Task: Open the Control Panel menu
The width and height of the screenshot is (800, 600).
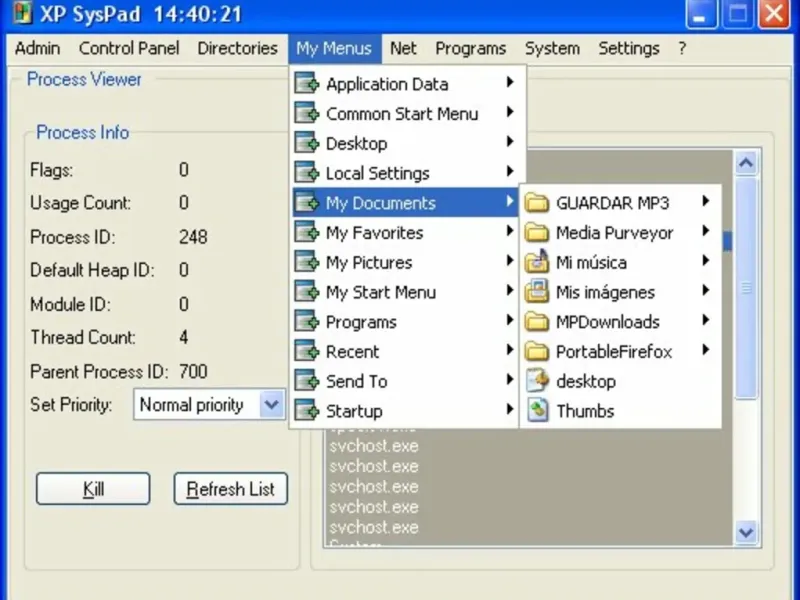Action: click(129, 48)
